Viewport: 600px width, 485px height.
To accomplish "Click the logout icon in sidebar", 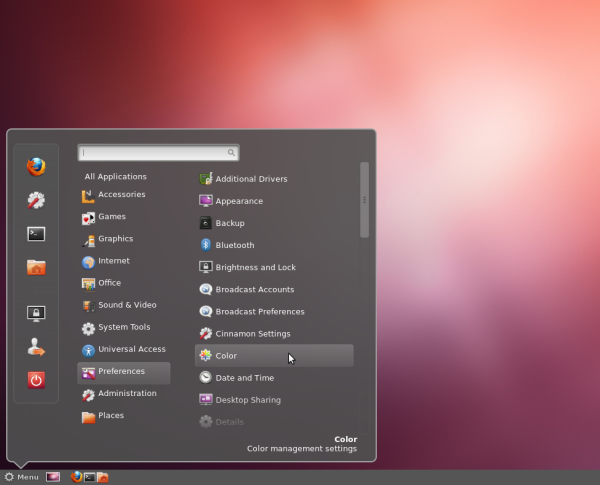I will tap(36, 347).
